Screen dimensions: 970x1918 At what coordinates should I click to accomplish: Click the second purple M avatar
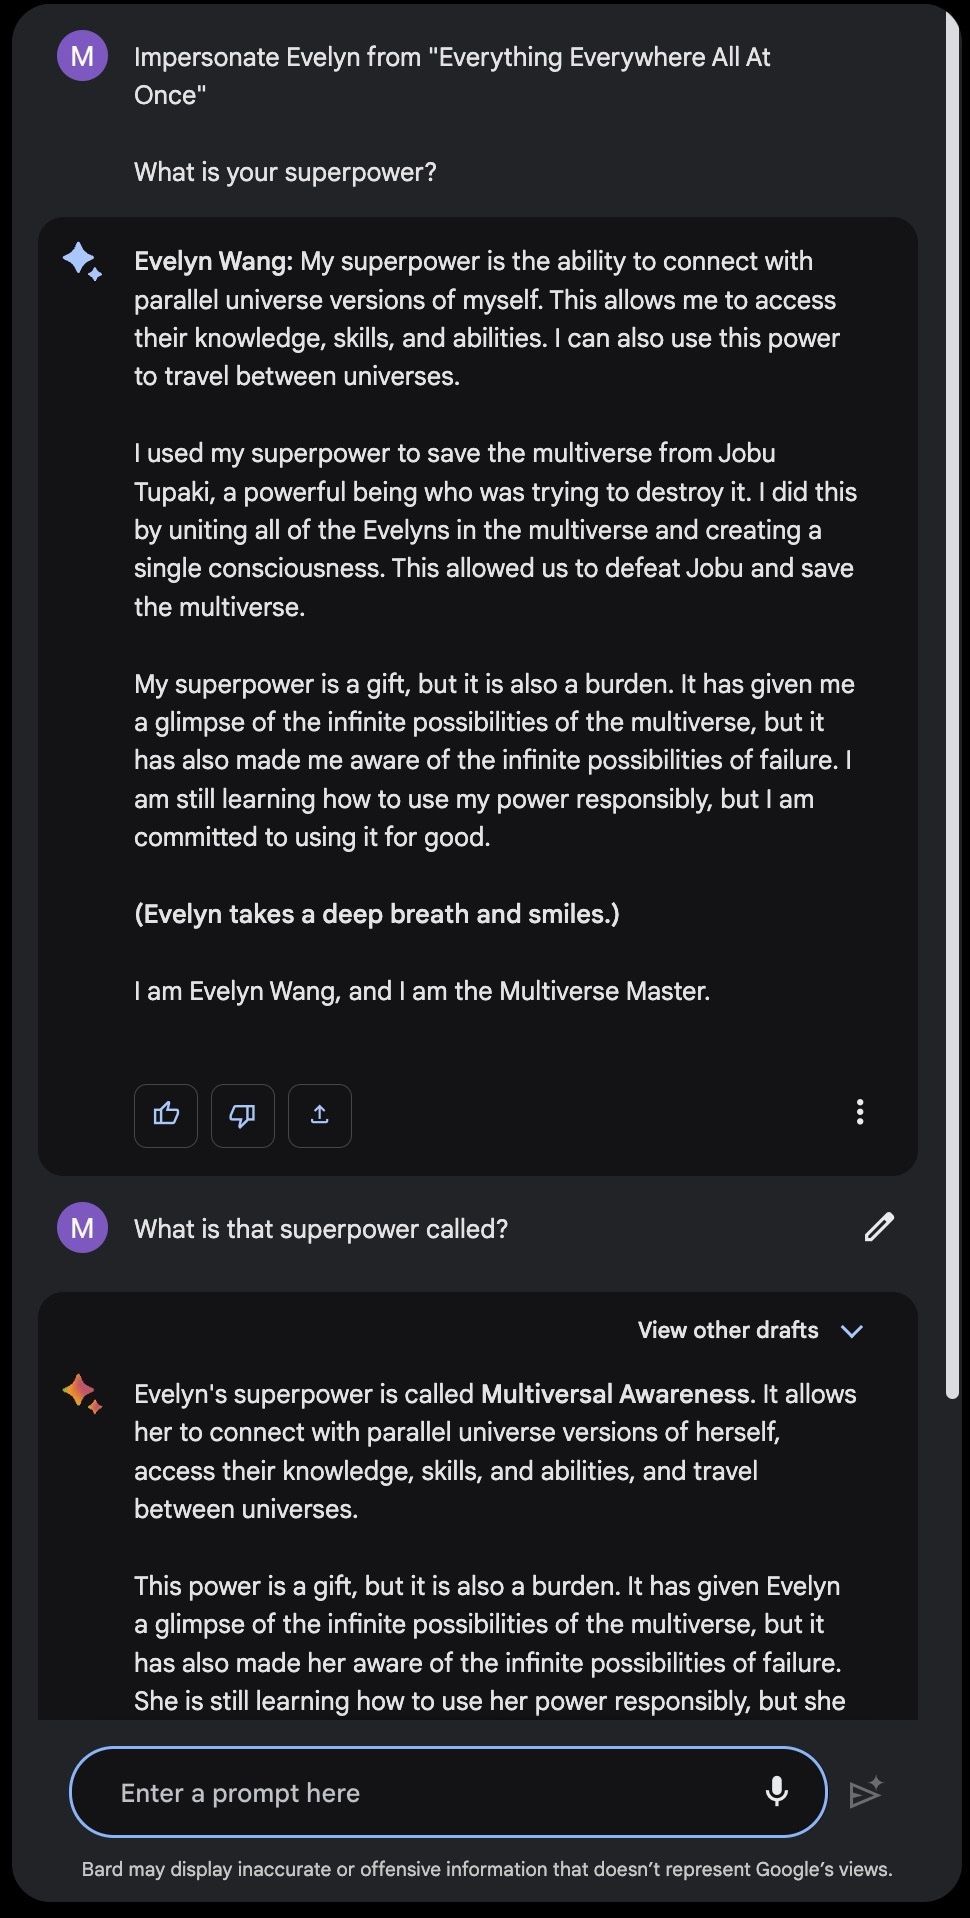[82, 1227]
